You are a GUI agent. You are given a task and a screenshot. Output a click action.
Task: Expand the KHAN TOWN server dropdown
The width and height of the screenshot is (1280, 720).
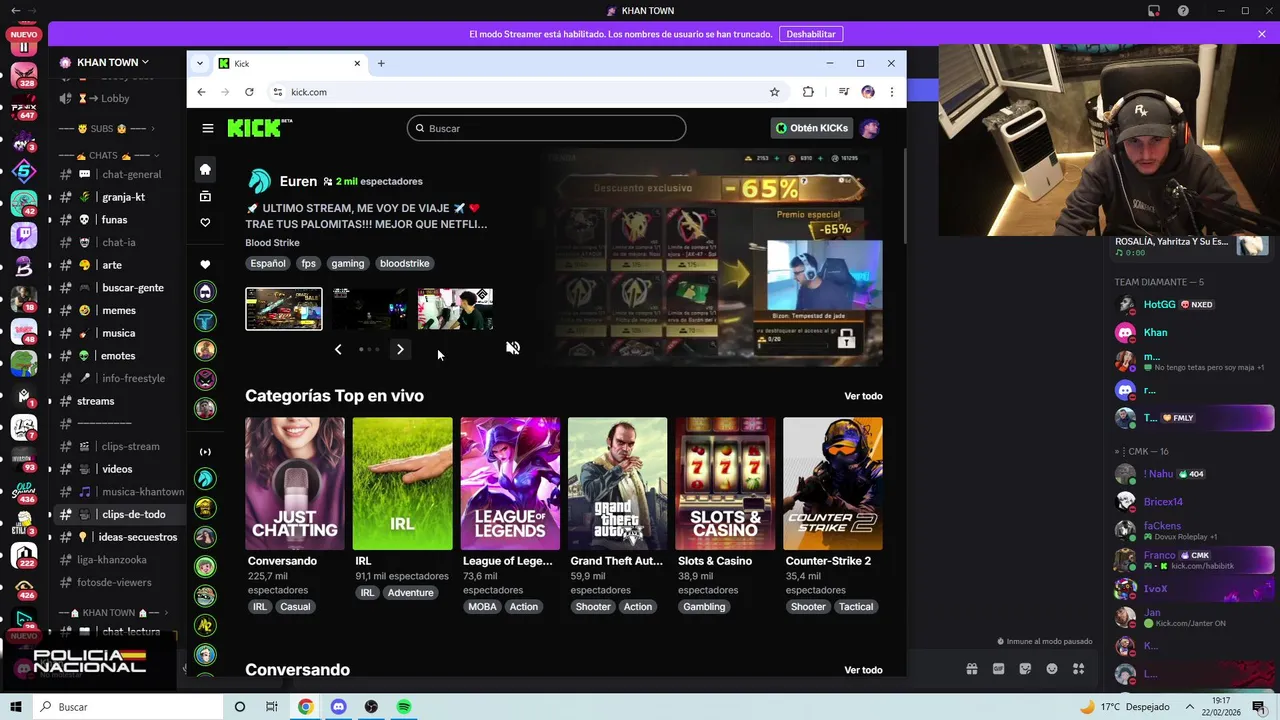tap(145, 62)
